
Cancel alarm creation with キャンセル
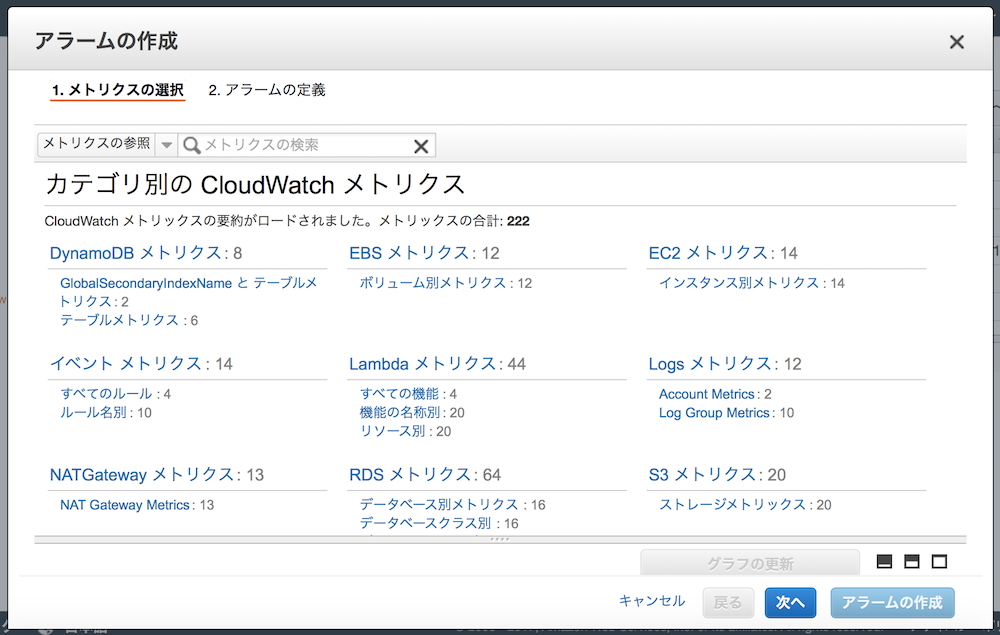[652, 602]
